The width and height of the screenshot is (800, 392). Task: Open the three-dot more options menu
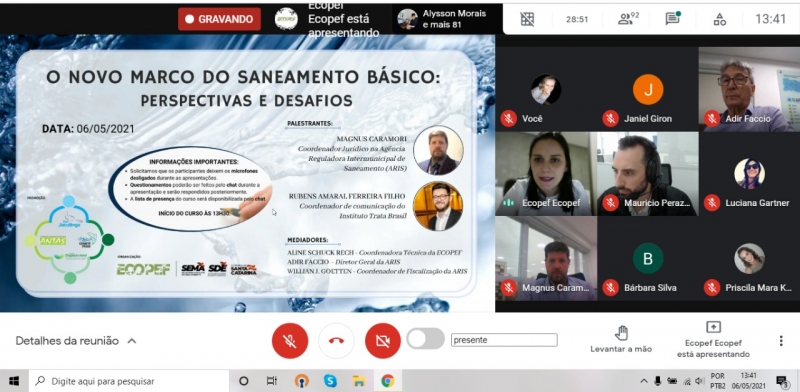click(x=781, y=340)
